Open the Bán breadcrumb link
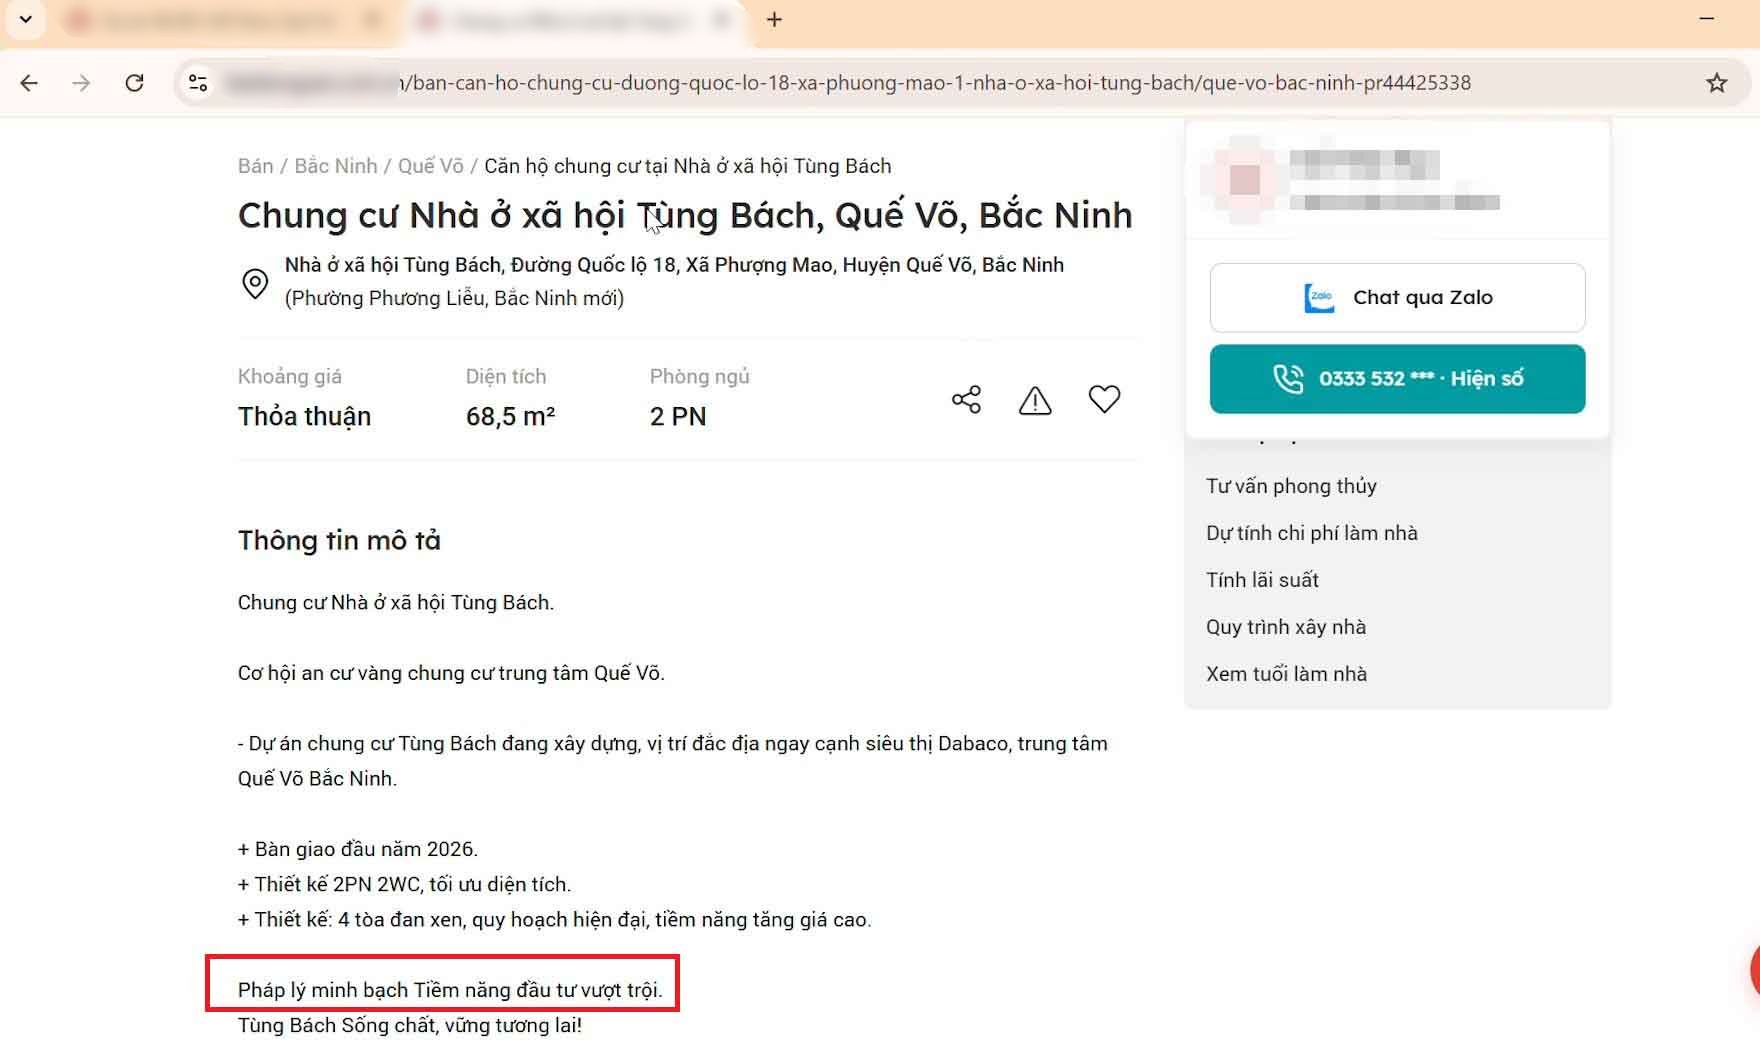 pyautogui.click(x=255, y=166)
